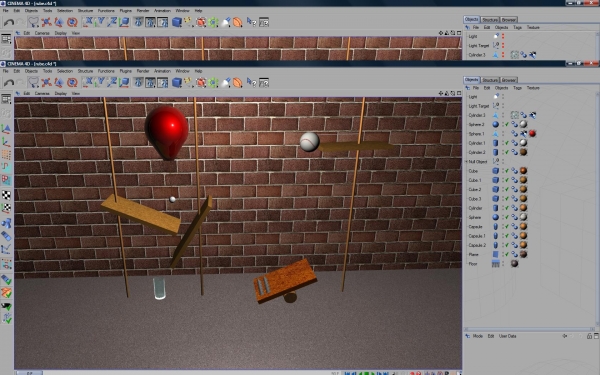Select the Rotate tool in the front window toolbar

tap(72, 83)
